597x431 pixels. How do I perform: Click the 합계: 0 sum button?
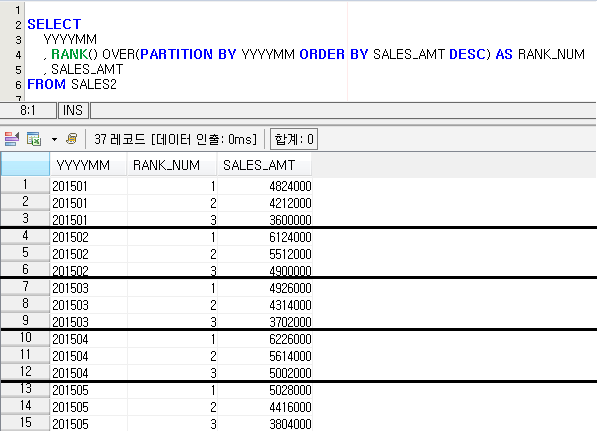(294, 139)
